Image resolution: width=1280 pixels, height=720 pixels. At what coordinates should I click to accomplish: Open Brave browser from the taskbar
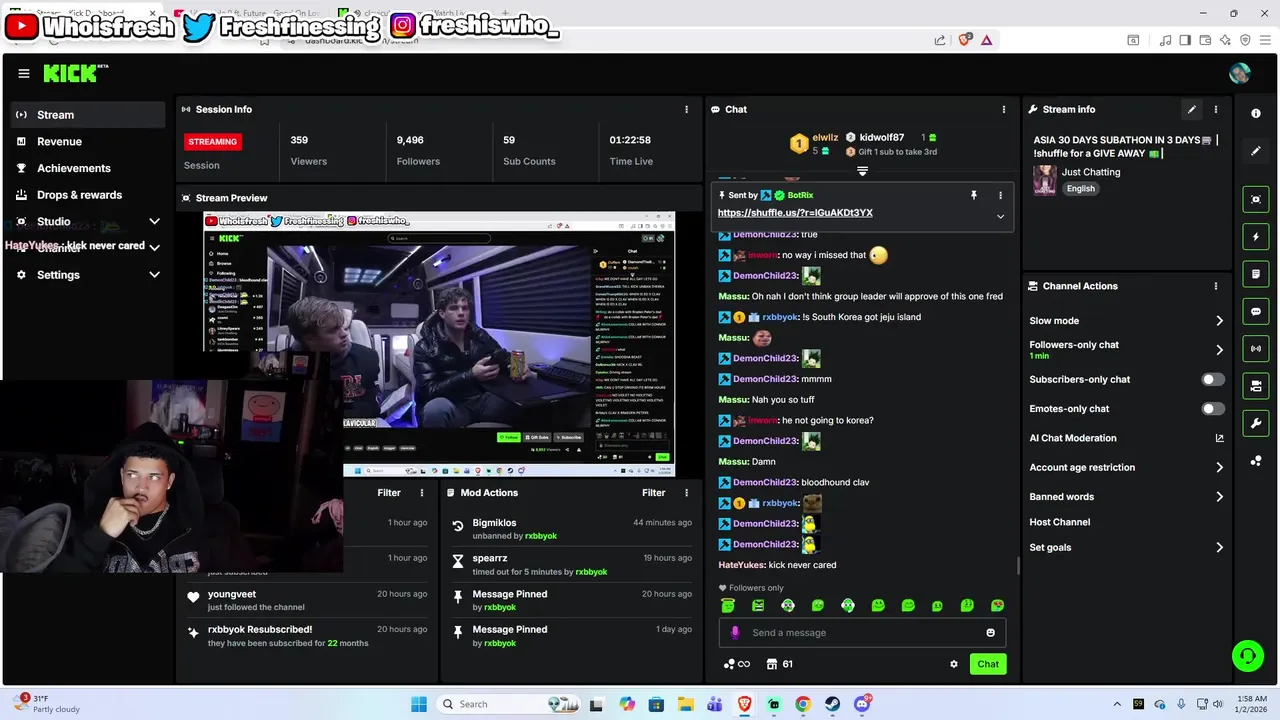745,704
